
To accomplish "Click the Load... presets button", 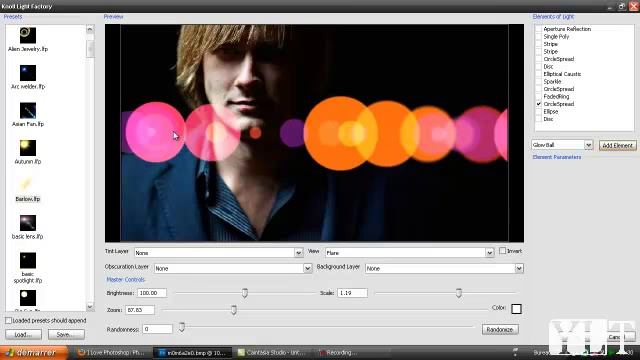I will [23, 334].
